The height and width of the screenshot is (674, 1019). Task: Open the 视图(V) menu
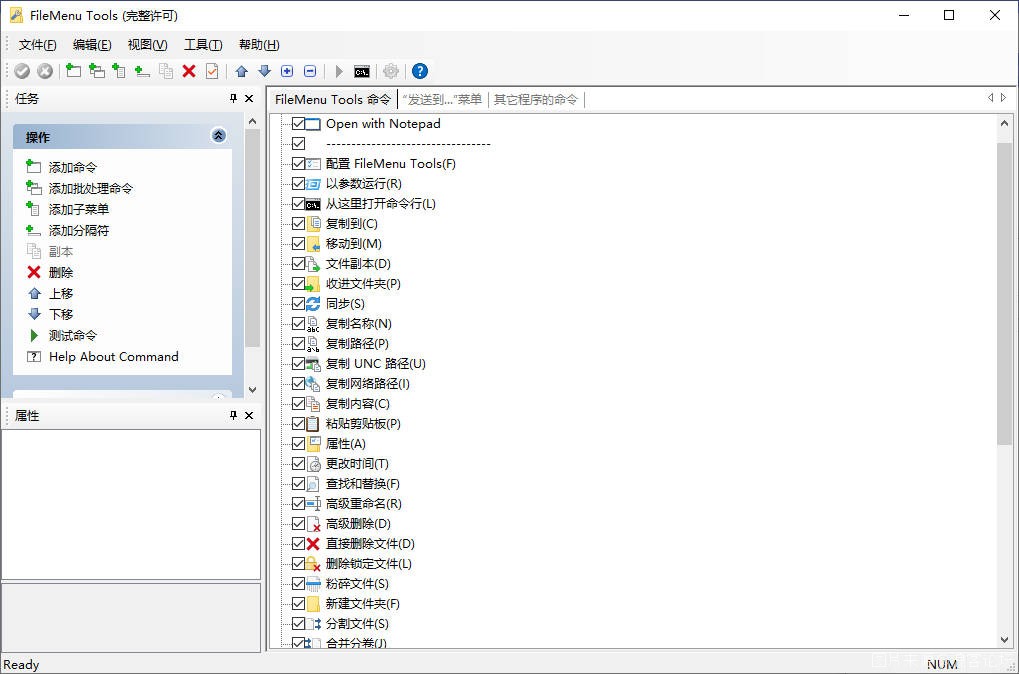pos(148,45)
